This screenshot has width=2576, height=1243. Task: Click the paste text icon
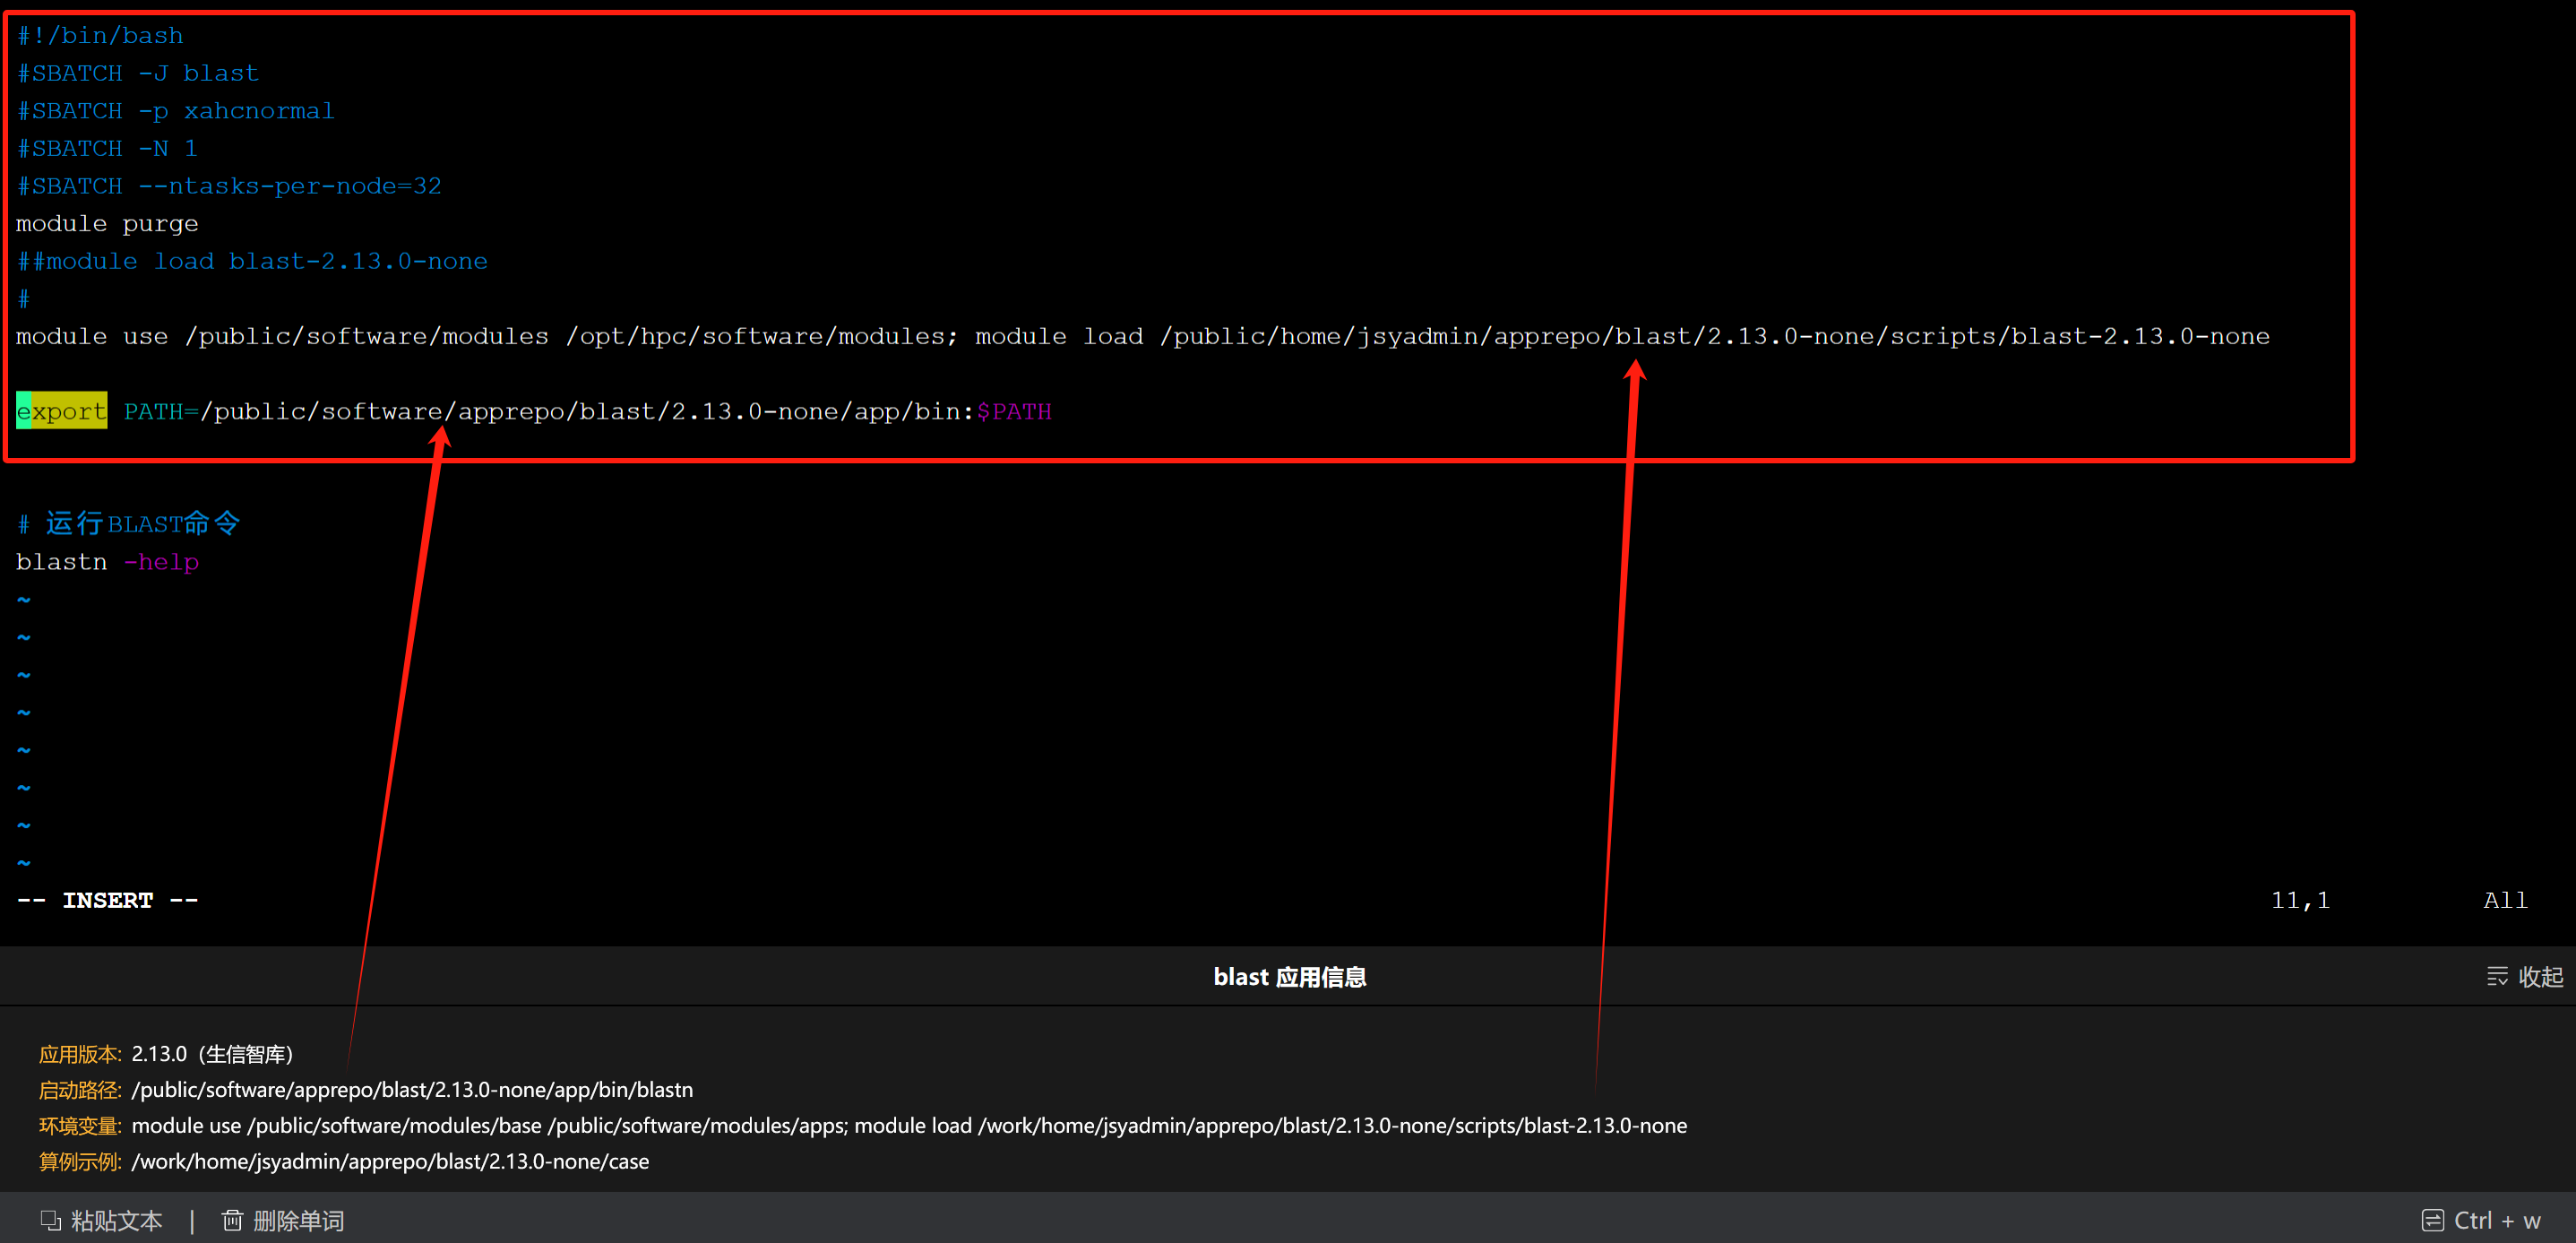pyautogui.click(x=50, y=1220)
